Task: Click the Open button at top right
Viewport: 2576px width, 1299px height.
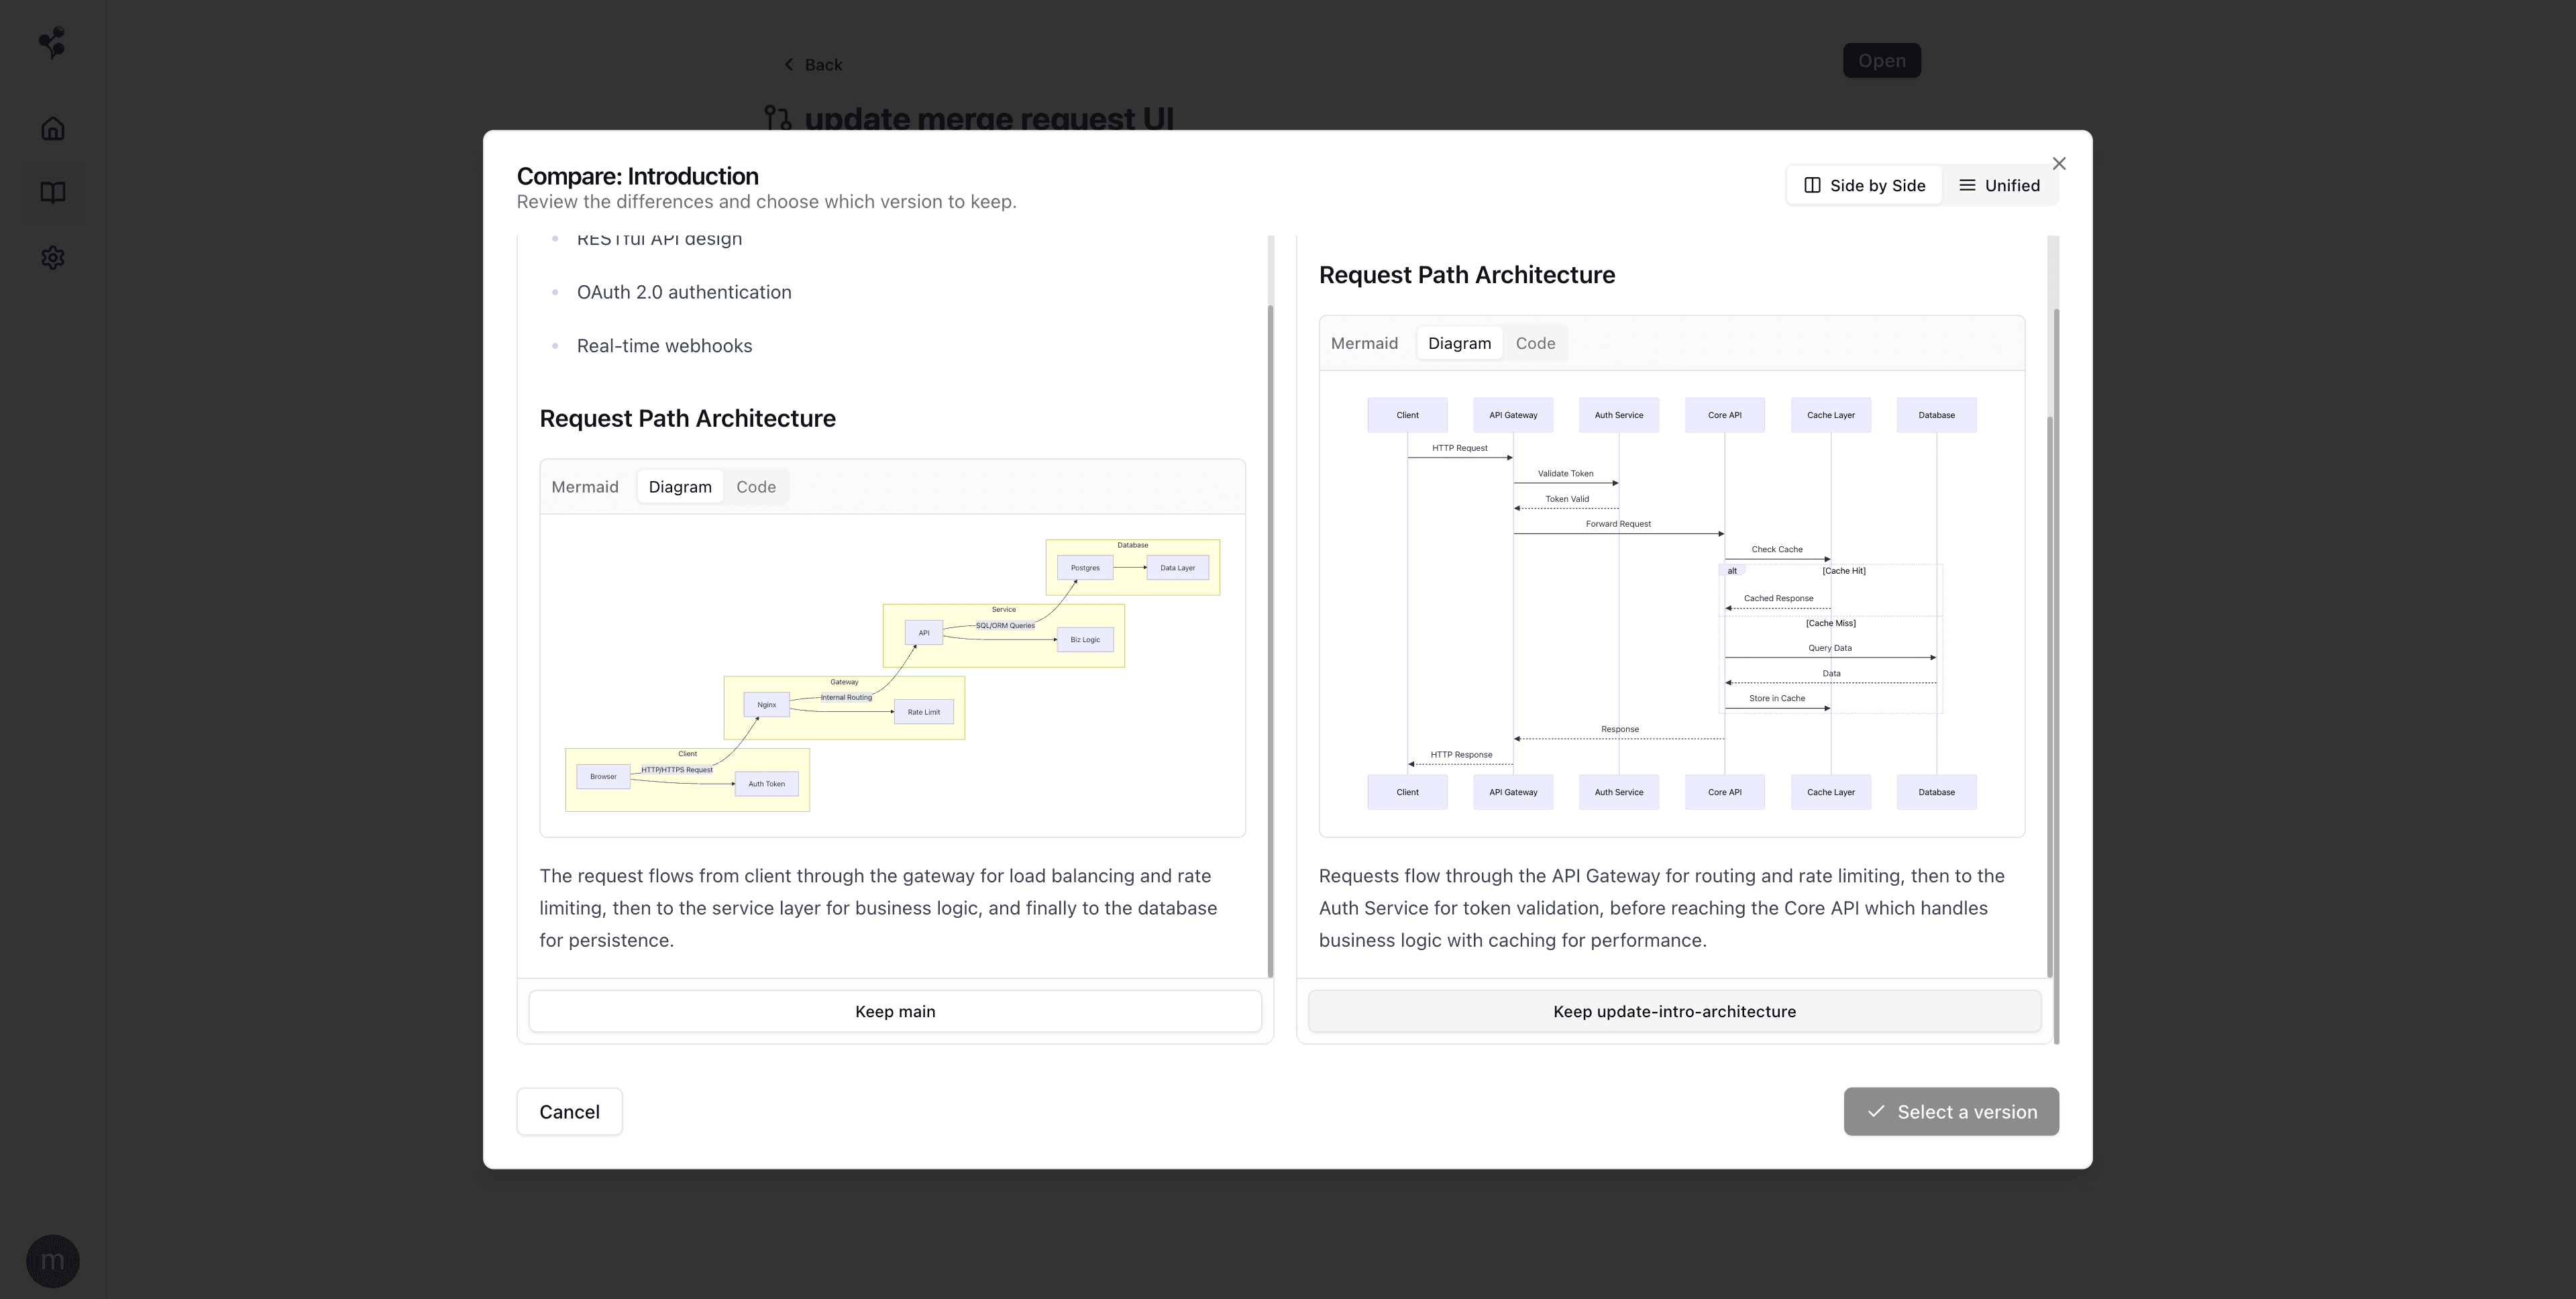Action: [1882, 60]
